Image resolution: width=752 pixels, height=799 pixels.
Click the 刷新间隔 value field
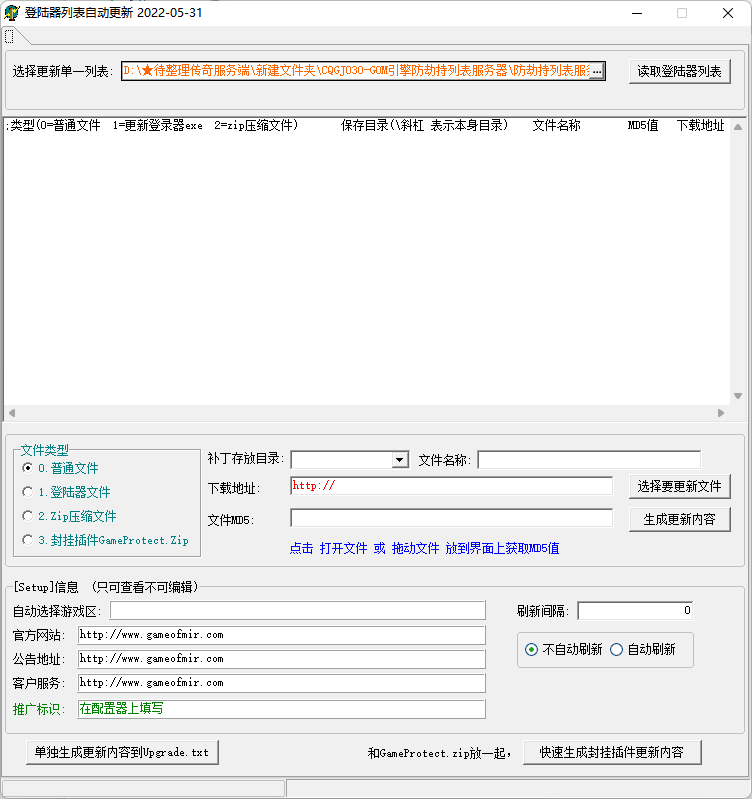click(x=635, y=610)
